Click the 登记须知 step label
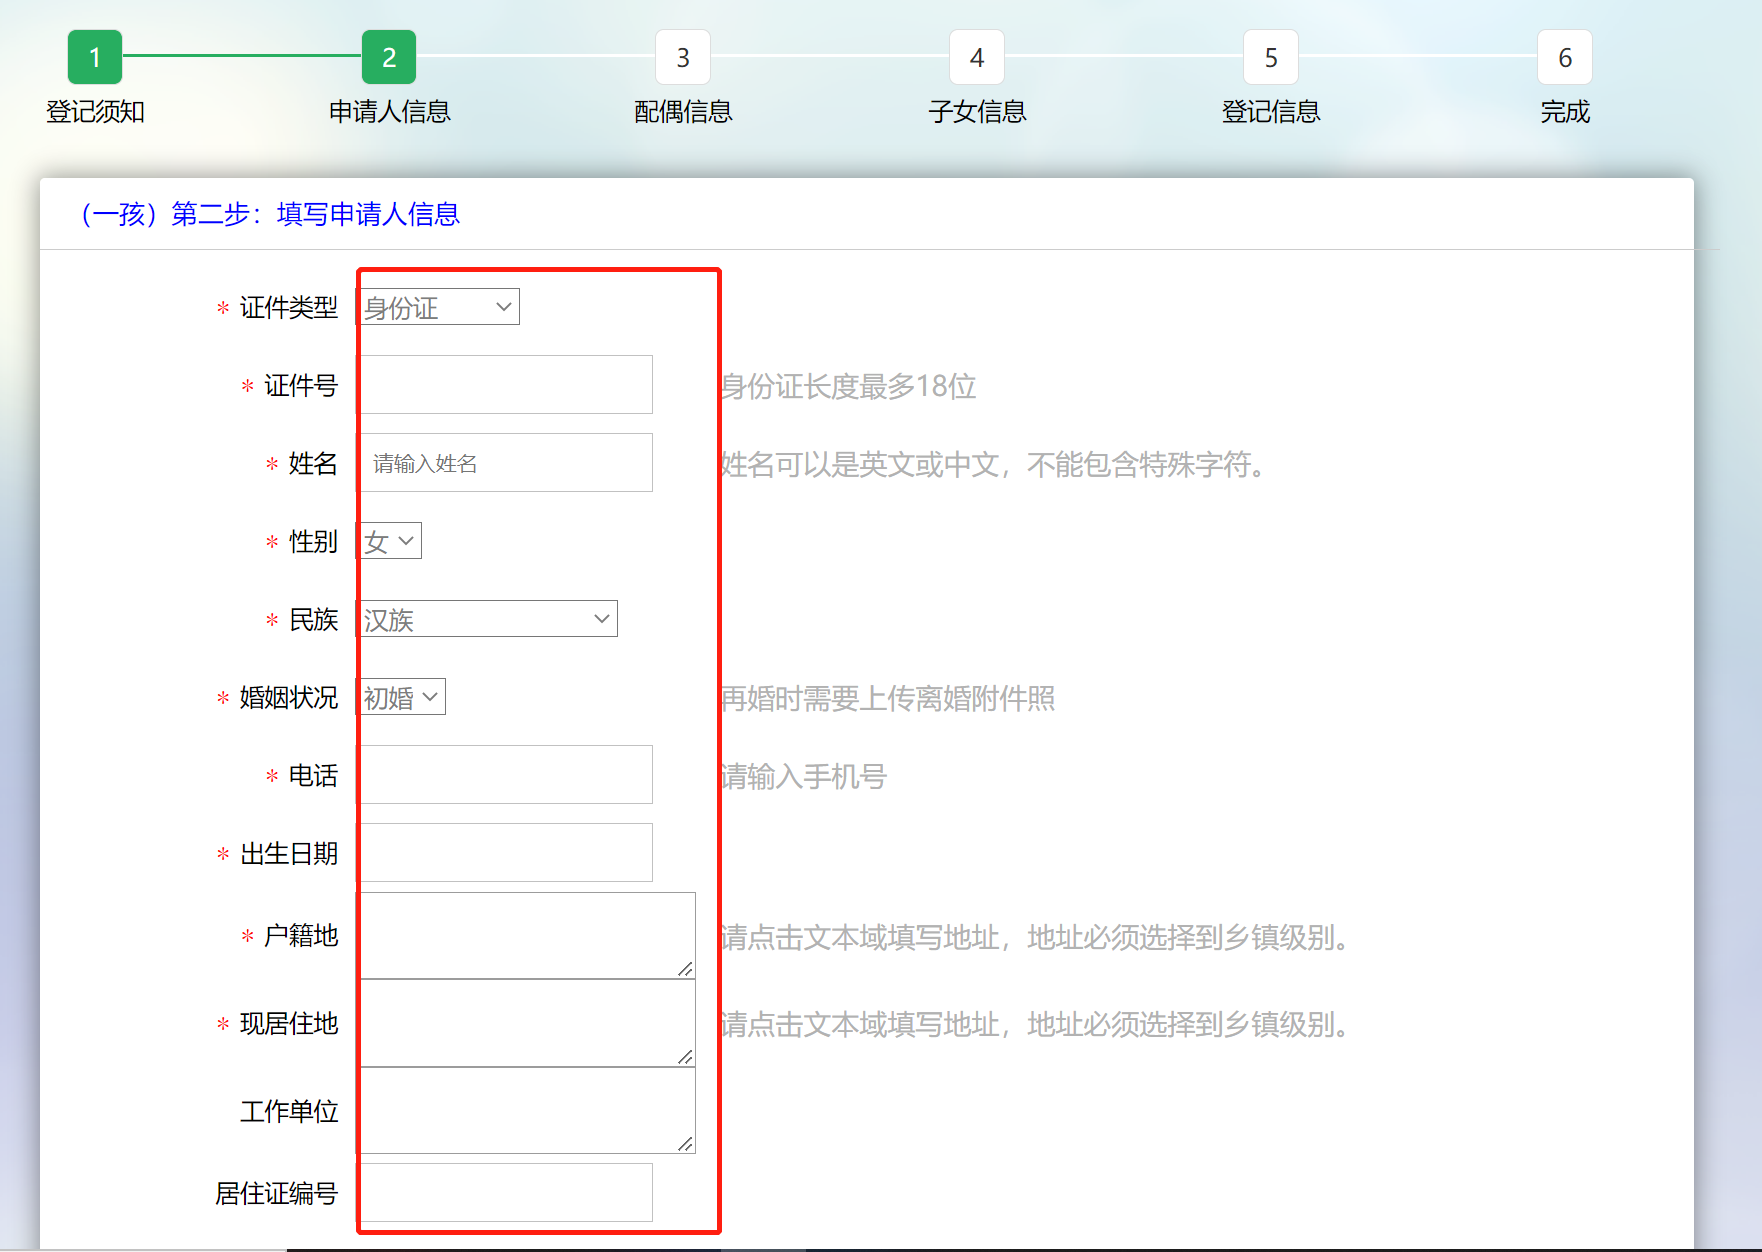The width and height of the screenshot is (1762, 1252). 95,112
